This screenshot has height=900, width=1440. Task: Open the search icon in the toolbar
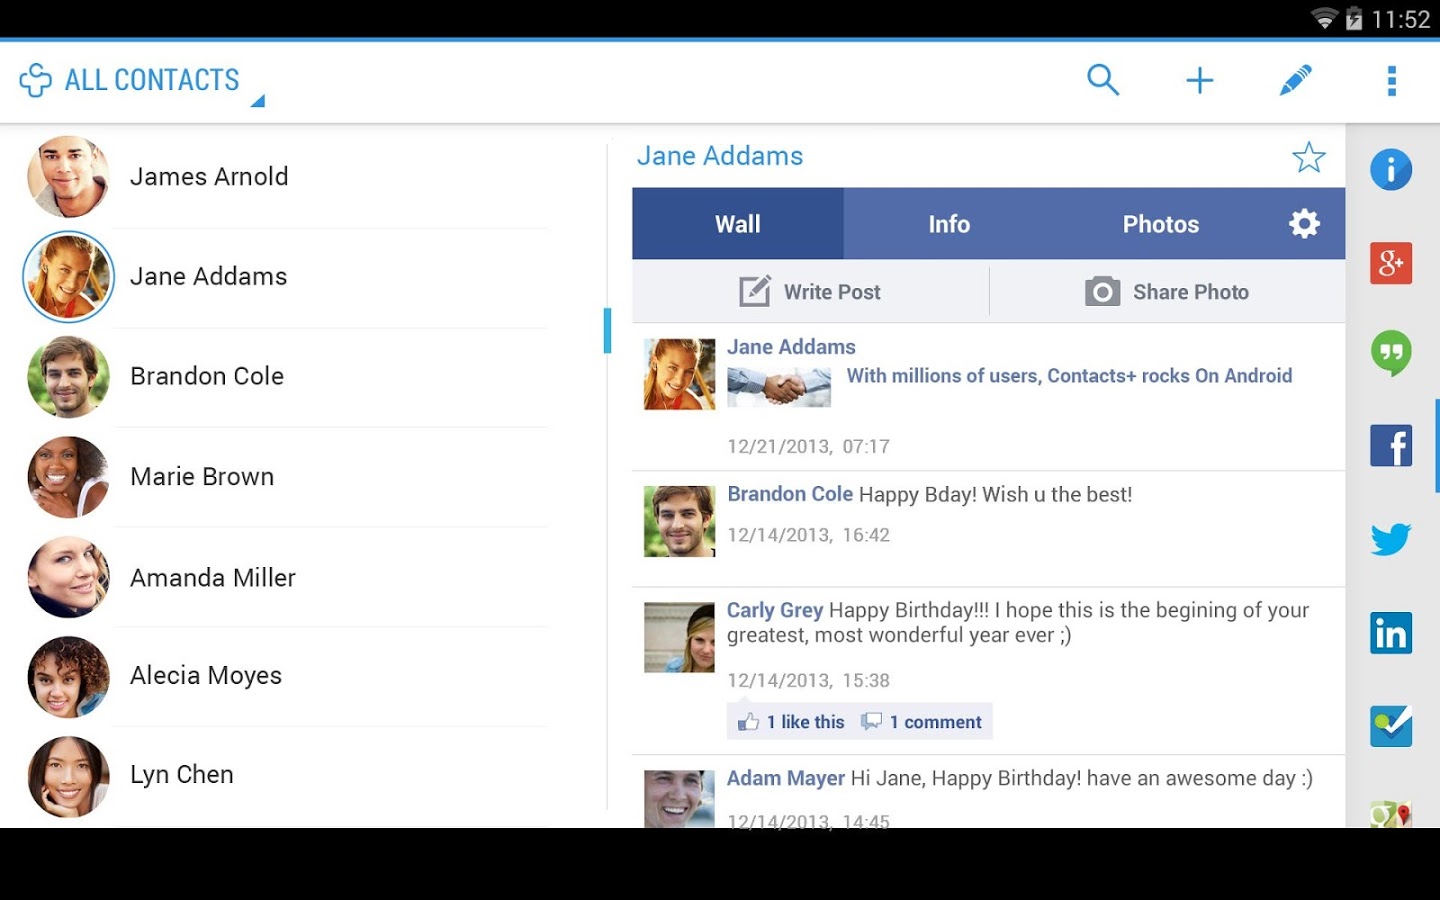pos(1103,80)
